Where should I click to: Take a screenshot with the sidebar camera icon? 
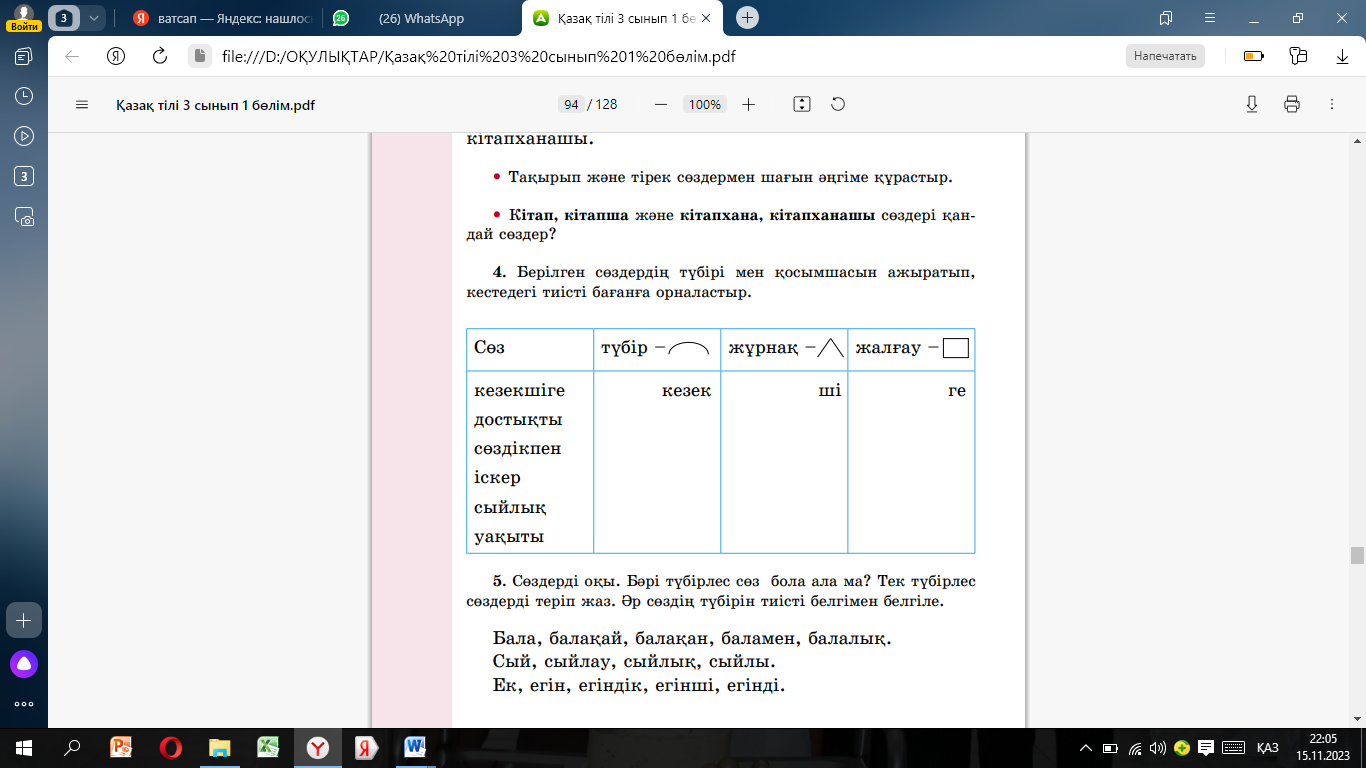coord(24,216)
